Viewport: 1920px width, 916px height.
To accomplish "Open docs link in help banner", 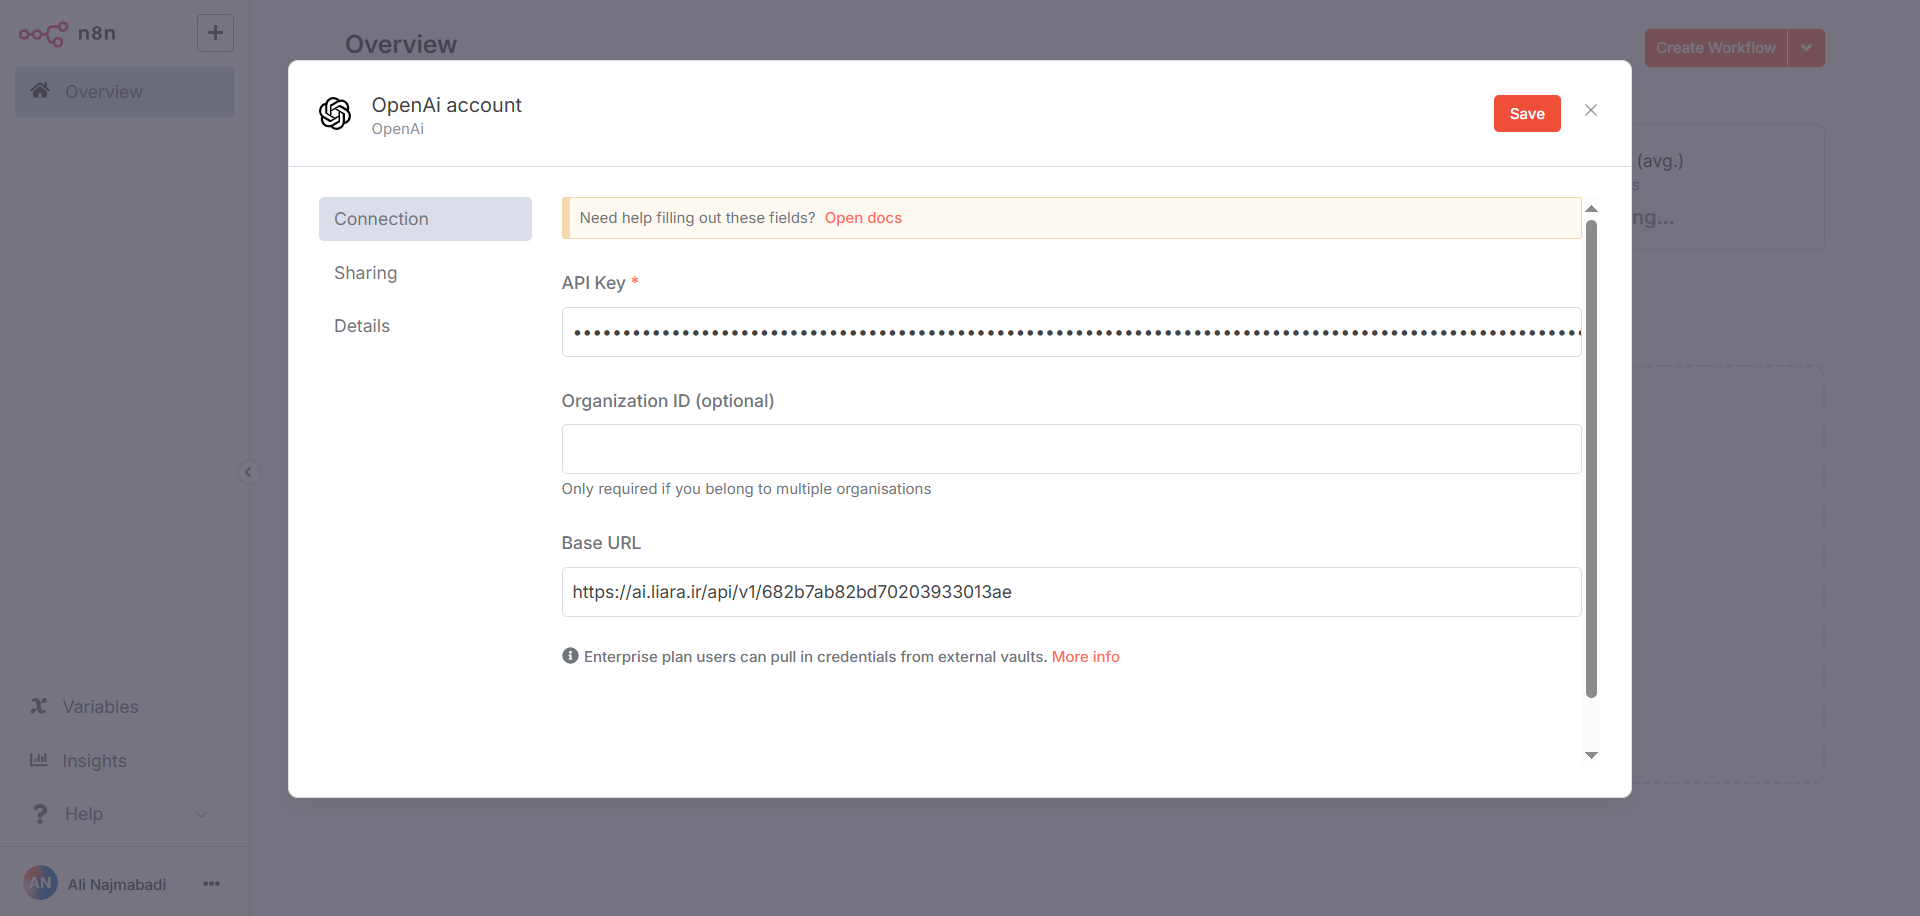I will 863,218.
